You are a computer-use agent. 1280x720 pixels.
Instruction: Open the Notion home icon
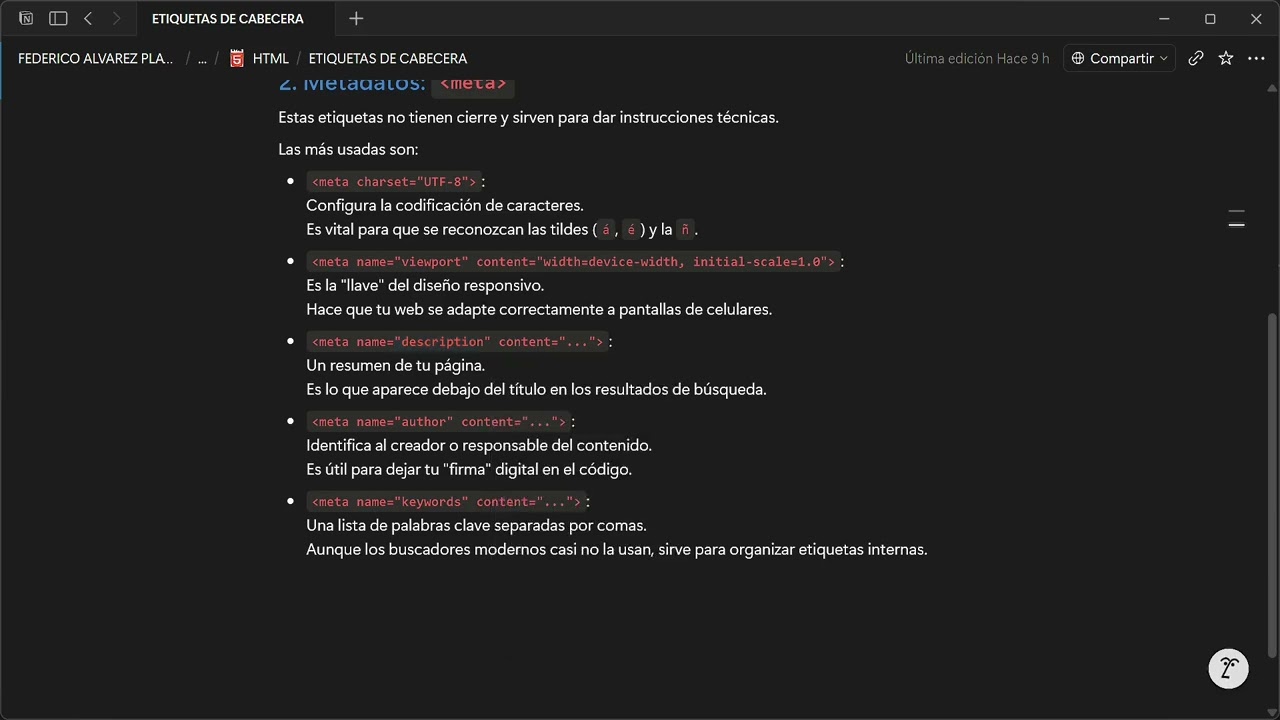coord(26,18)
